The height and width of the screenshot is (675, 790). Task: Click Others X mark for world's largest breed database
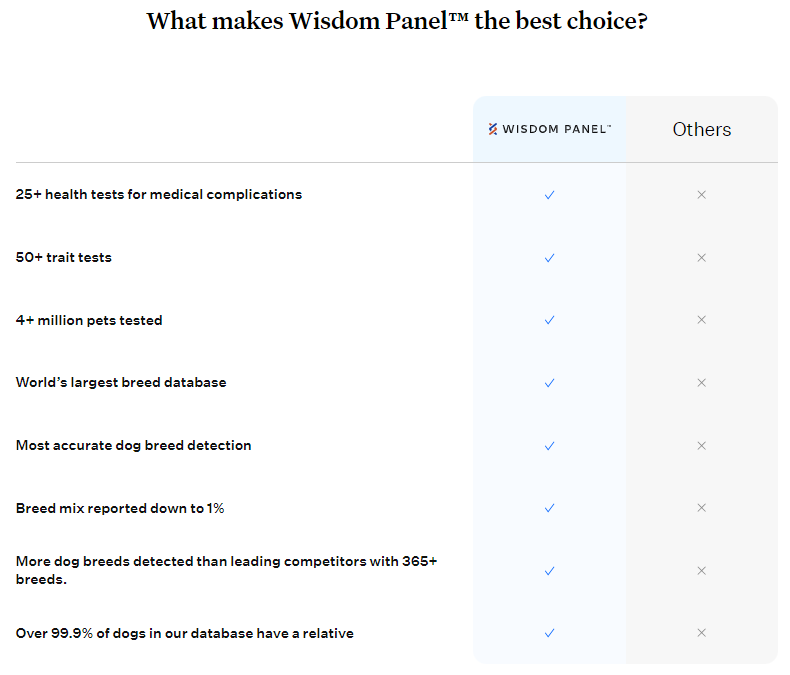701,383
